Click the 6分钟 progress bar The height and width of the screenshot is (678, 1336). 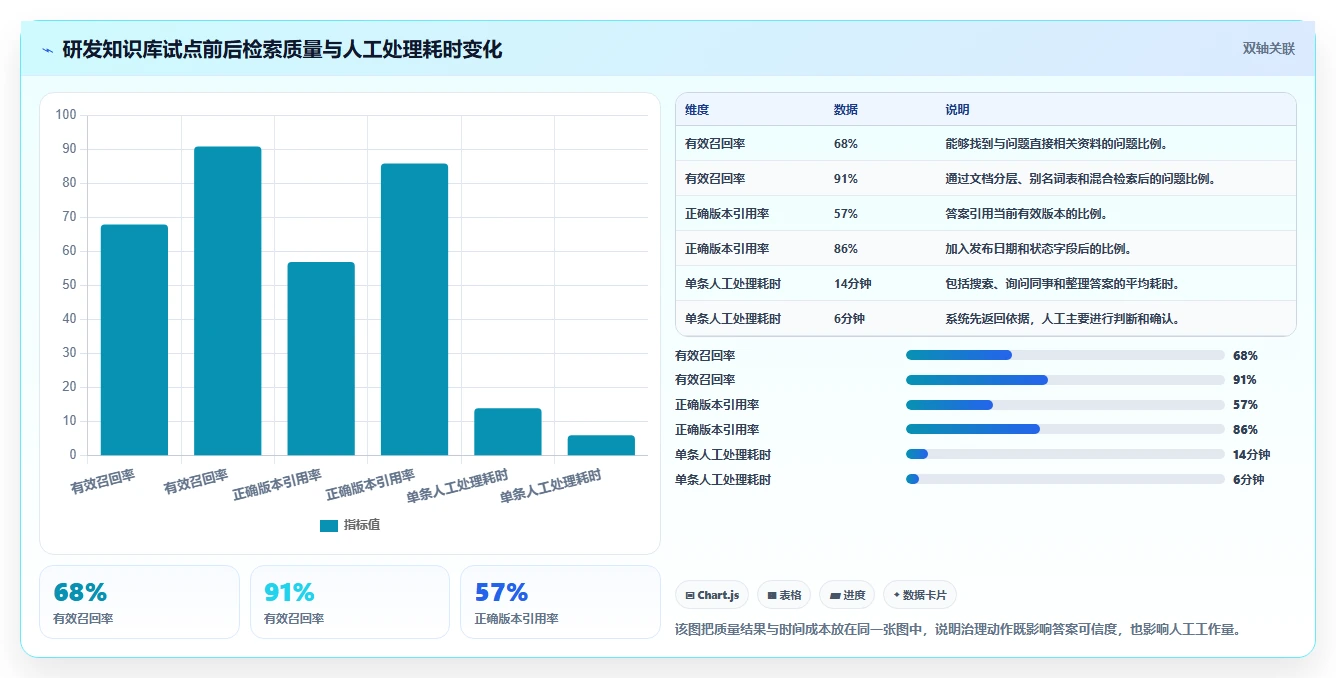[1065, 479]
